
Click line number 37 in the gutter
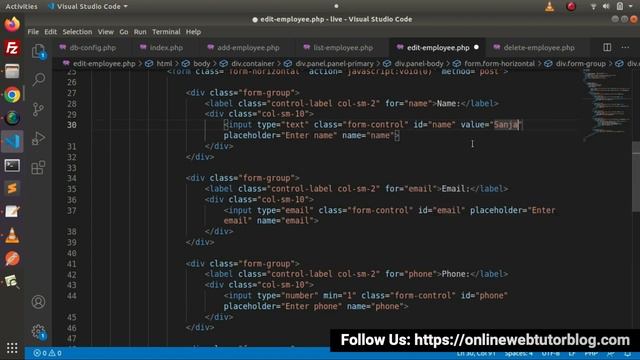72,211
